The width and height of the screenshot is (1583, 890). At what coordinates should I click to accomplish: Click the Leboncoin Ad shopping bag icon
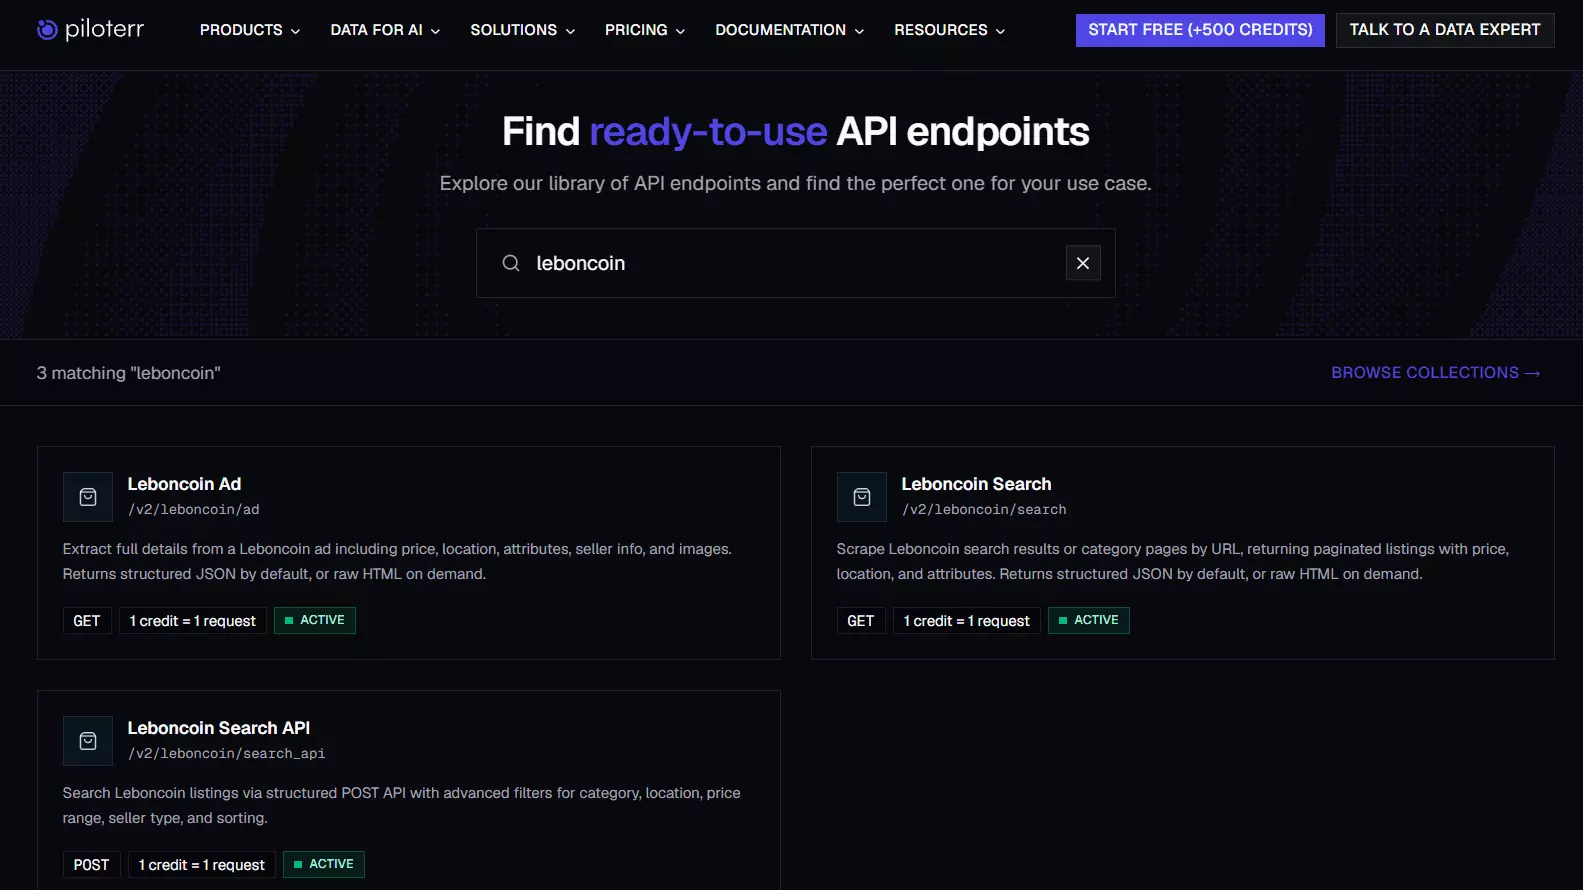88,497
